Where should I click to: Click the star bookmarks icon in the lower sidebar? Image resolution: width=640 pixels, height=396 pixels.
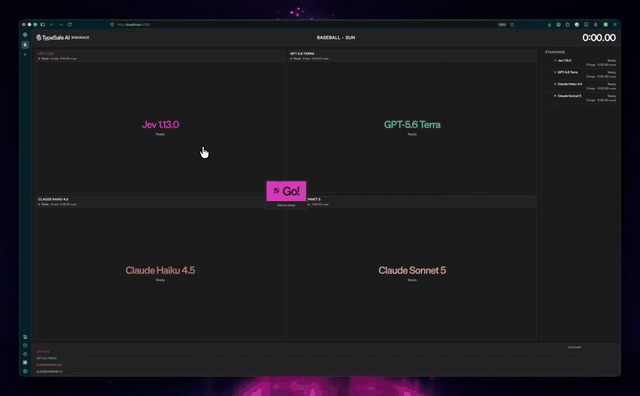[x=25, y=354]
